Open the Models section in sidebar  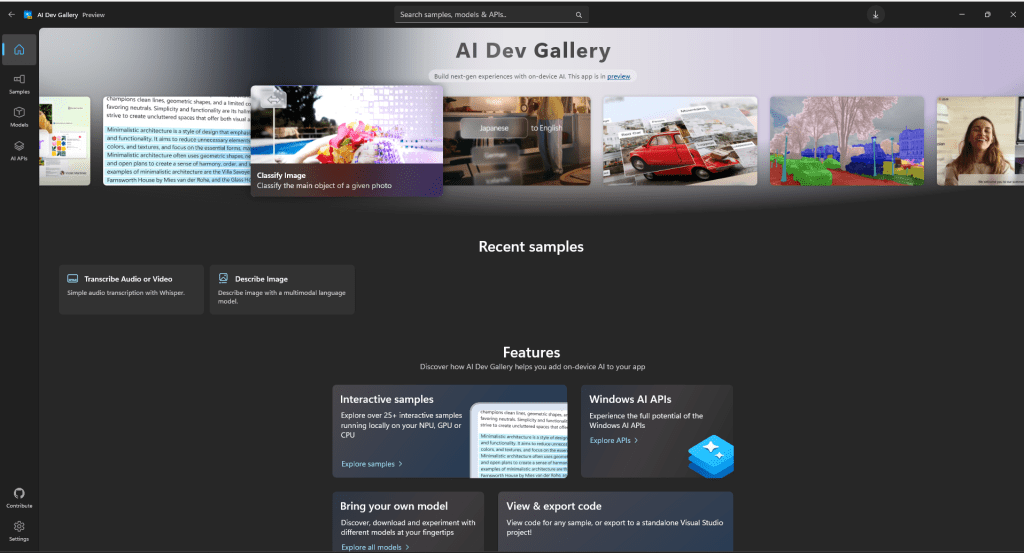pyautogui.click(x=19, y=116)
